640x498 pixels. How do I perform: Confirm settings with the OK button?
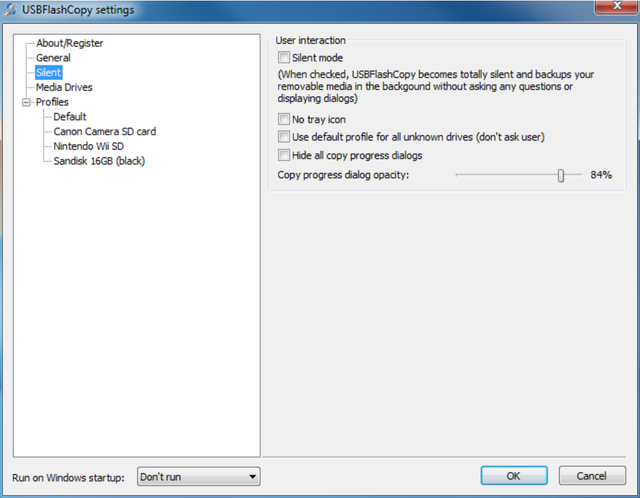click(514, 476)
